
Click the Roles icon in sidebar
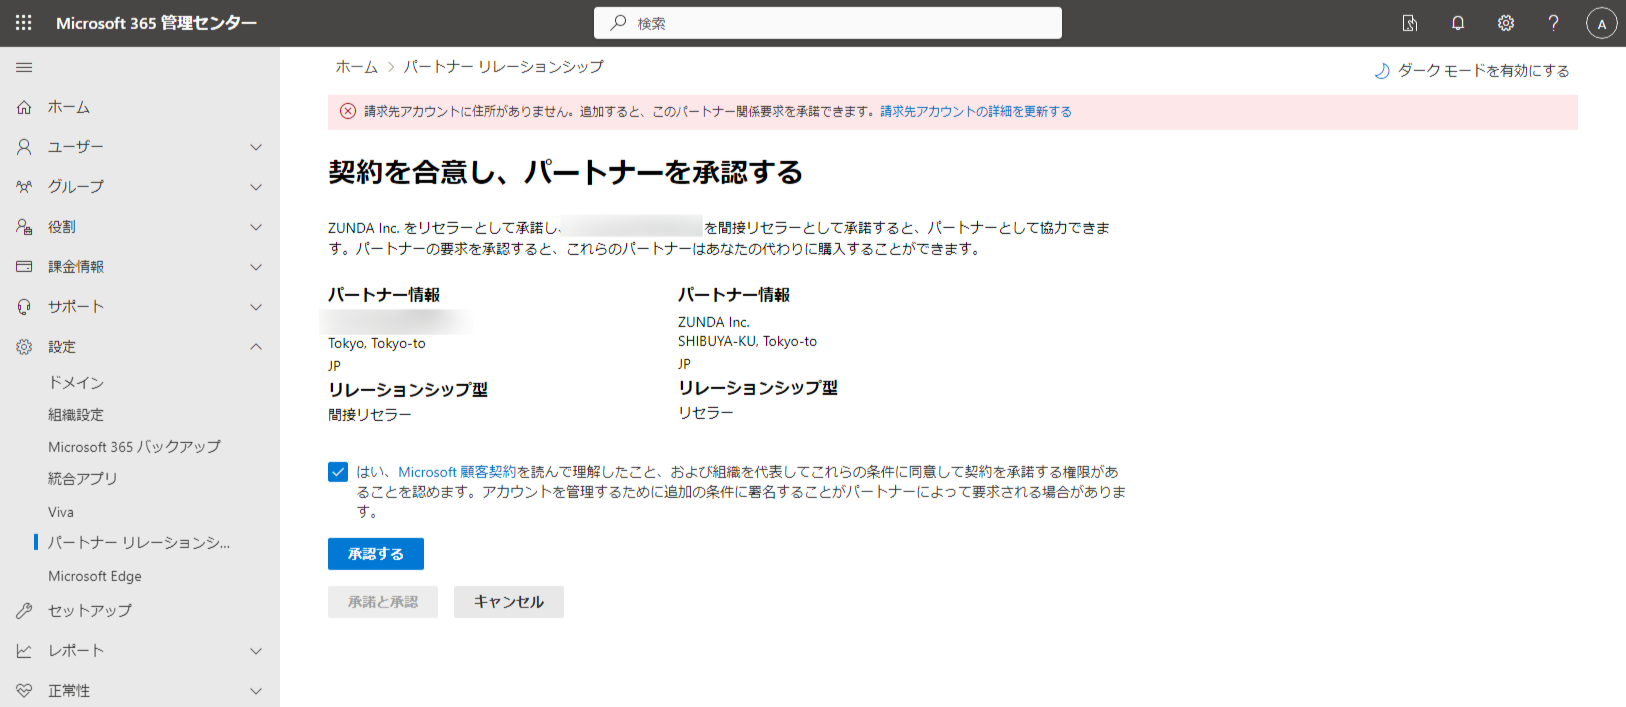[24, 227]
